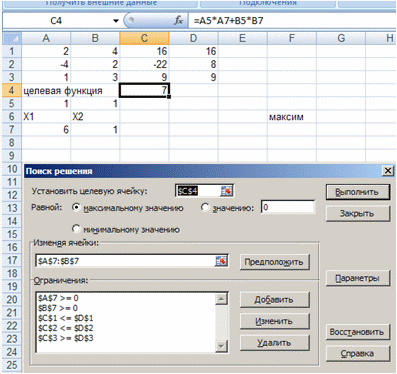The image size is (397, 374).
Task: Click the select-all corner of the sheet
Action: coord(12,38)
